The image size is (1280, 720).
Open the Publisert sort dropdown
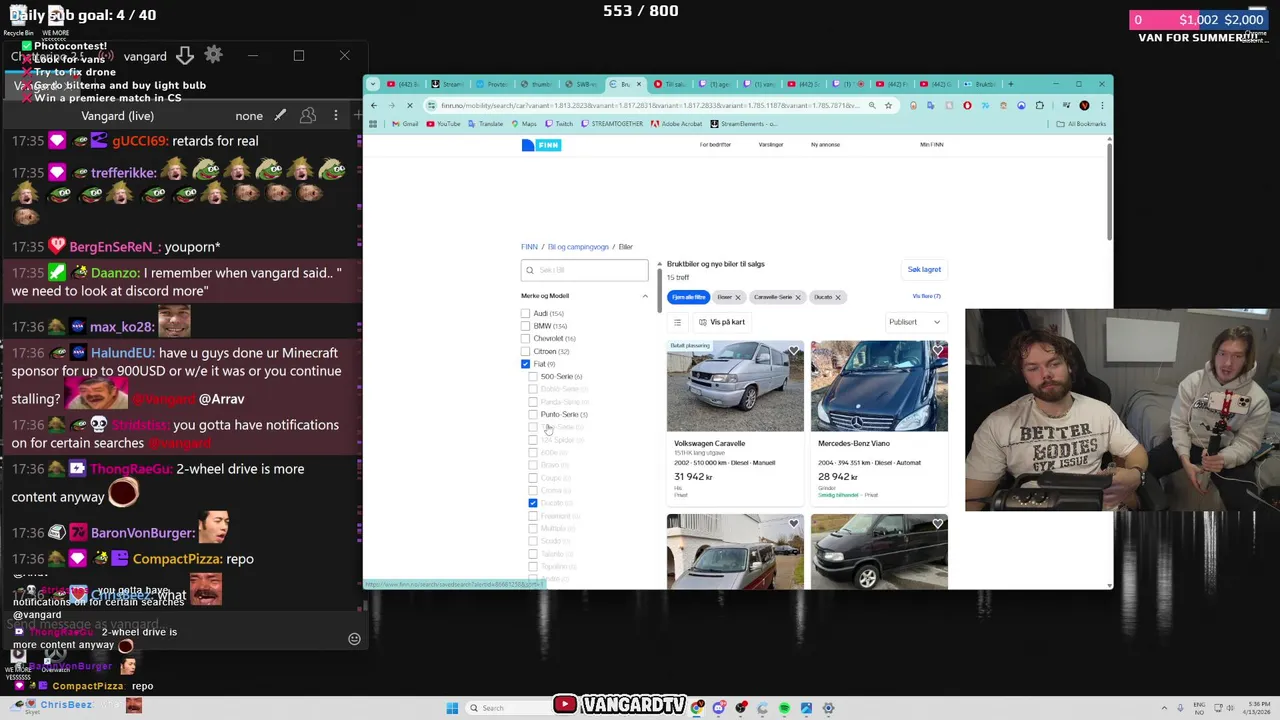(915, 322)
